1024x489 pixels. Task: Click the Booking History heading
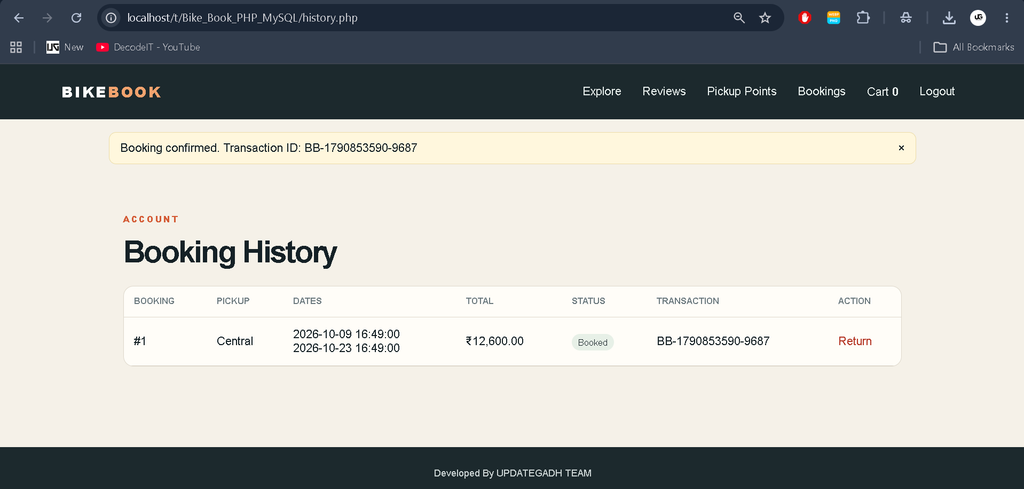(230, 253)
